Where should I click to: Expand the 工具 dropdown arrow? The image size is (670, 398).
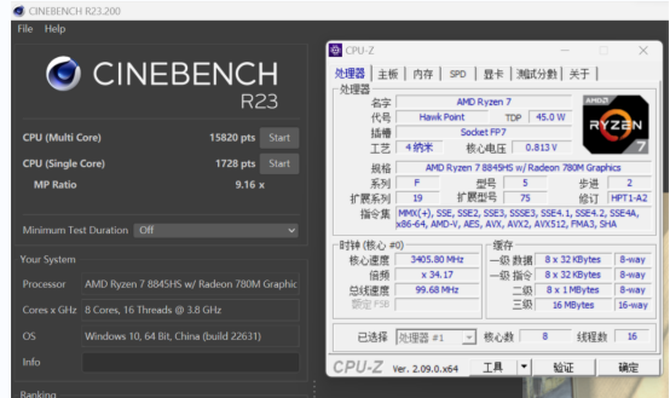tap(524, 367)
